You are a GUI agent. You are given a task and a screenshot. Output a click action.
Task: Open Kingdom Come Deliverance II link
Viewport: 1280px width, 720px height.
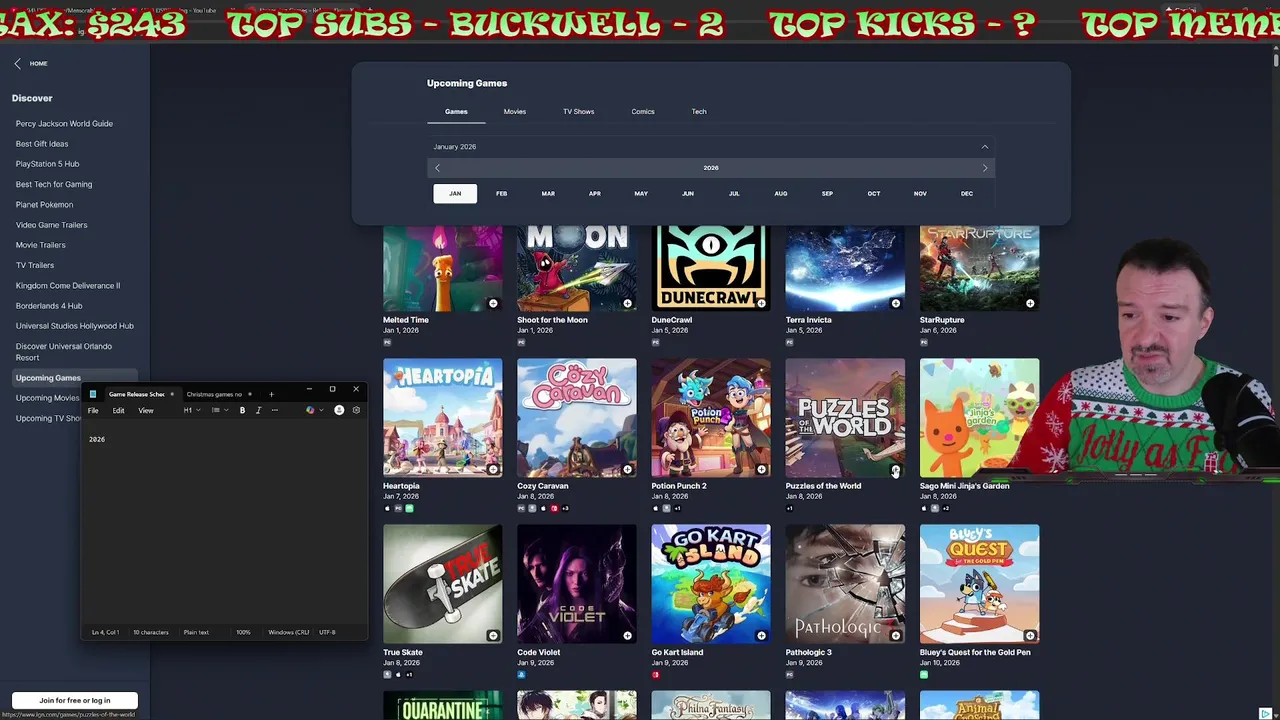tap(68, 286)
